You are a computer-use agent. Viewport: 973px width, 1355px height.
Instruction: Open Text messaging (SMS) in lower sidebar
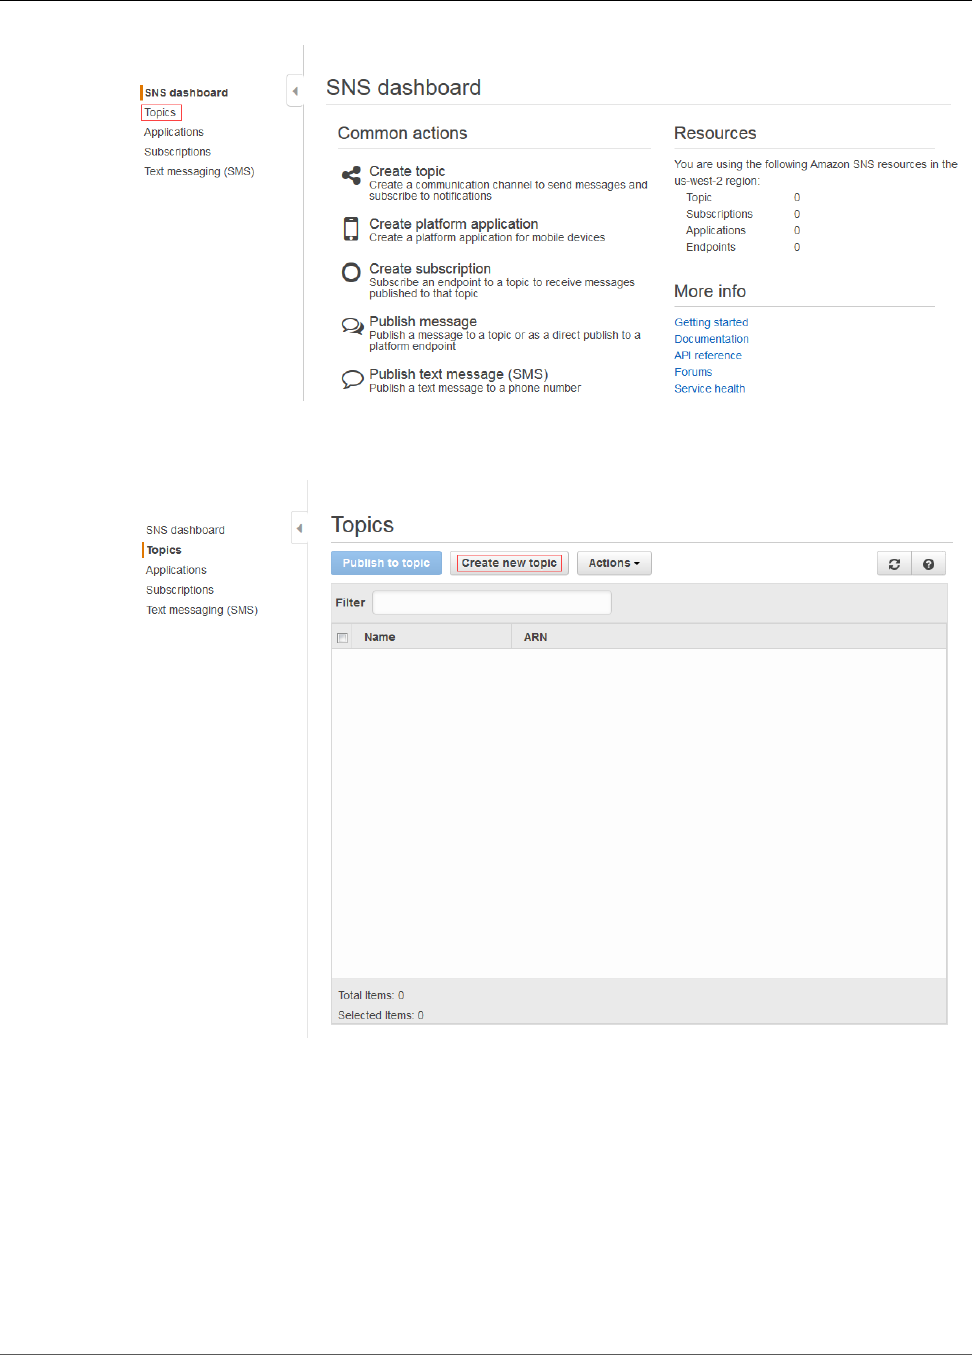pos(202,610)
